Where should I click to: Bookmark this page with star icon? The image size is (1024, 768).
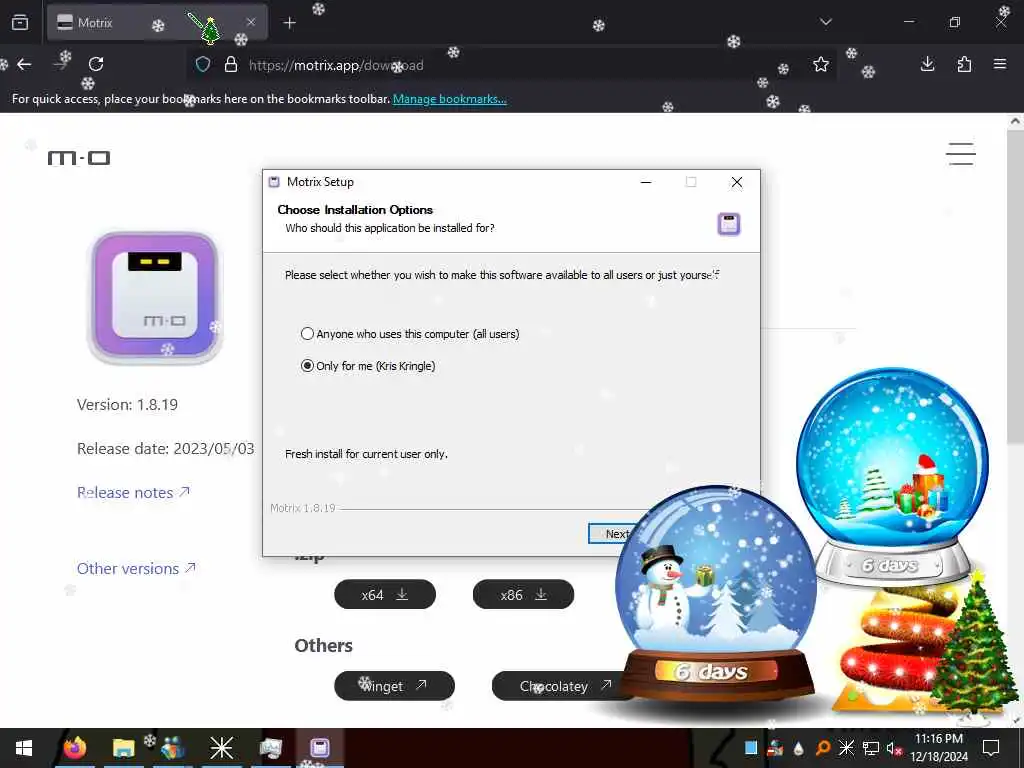(821, 64)
